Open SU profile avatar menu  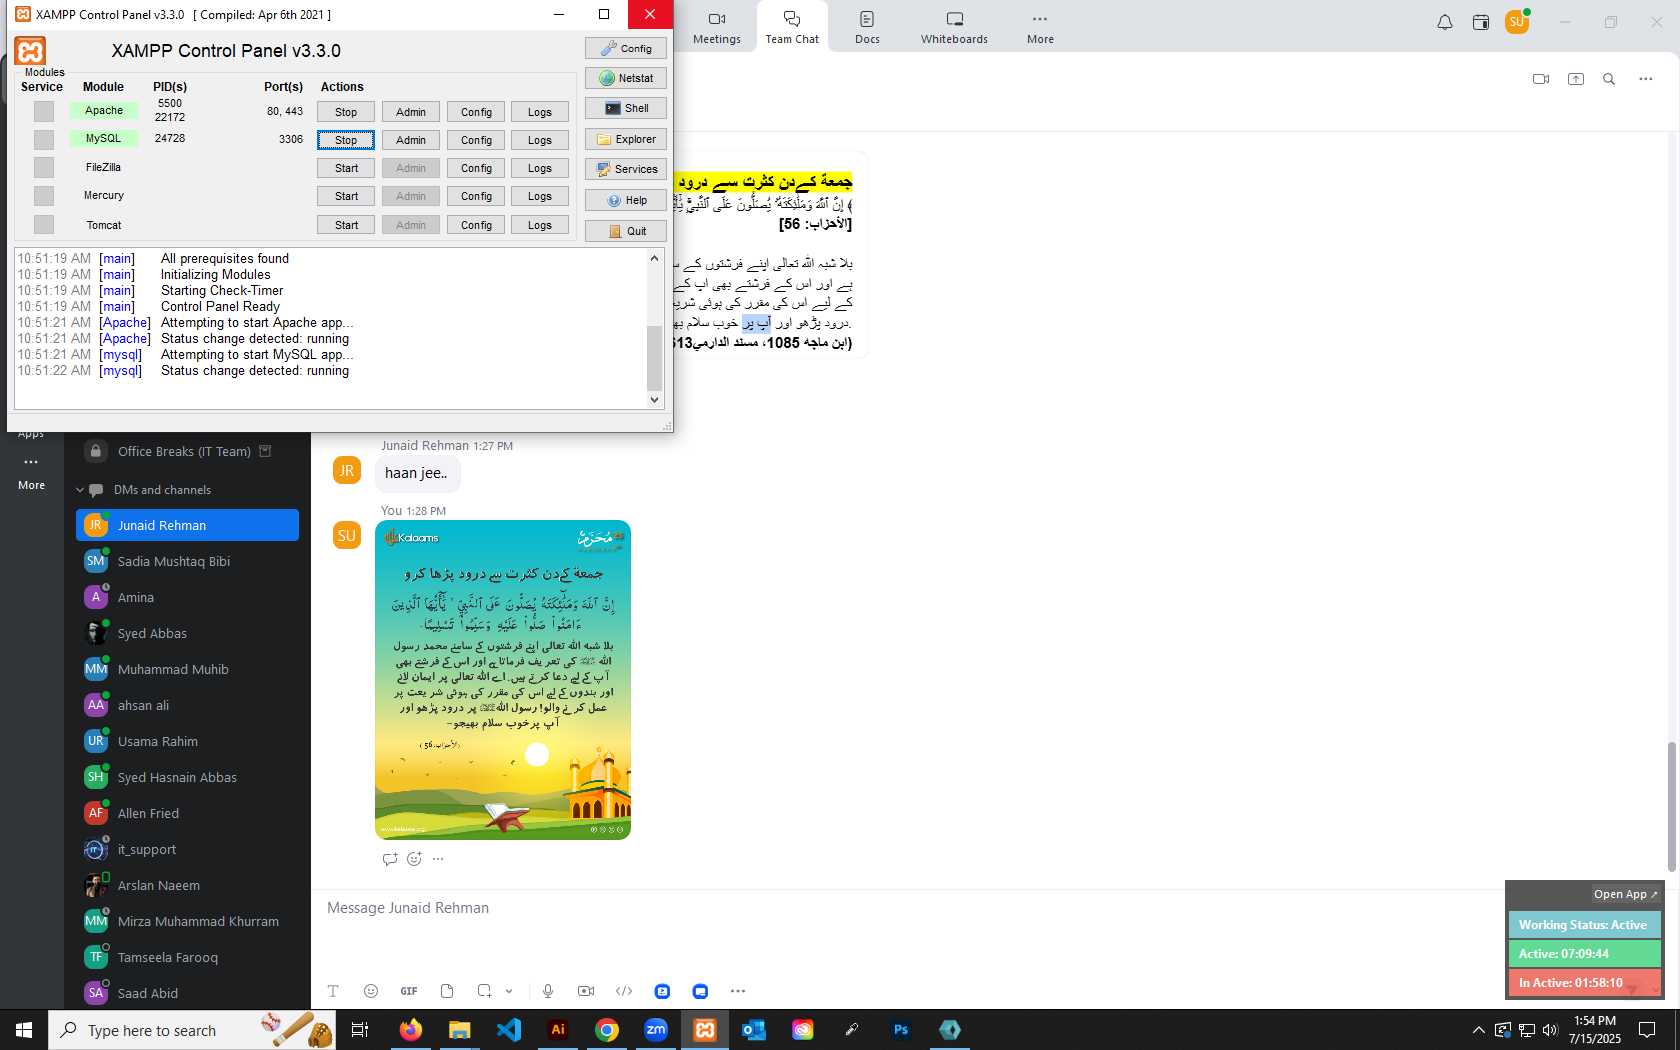[1517, 21]
